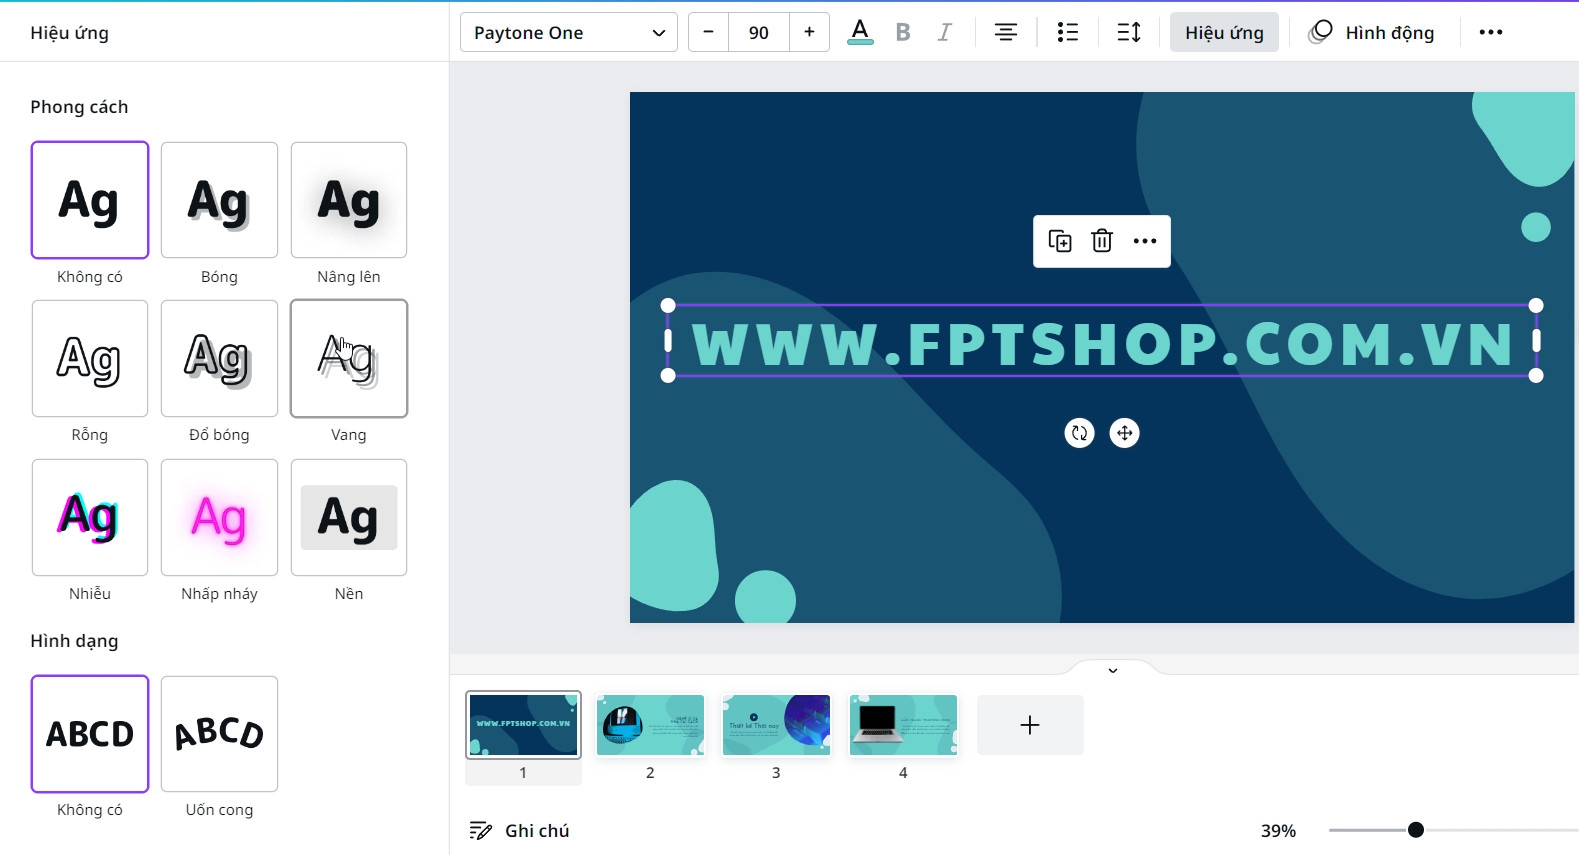This screenshot has height=855, width=1579.
Task: Decrease font size with minus
Action: 709,32
